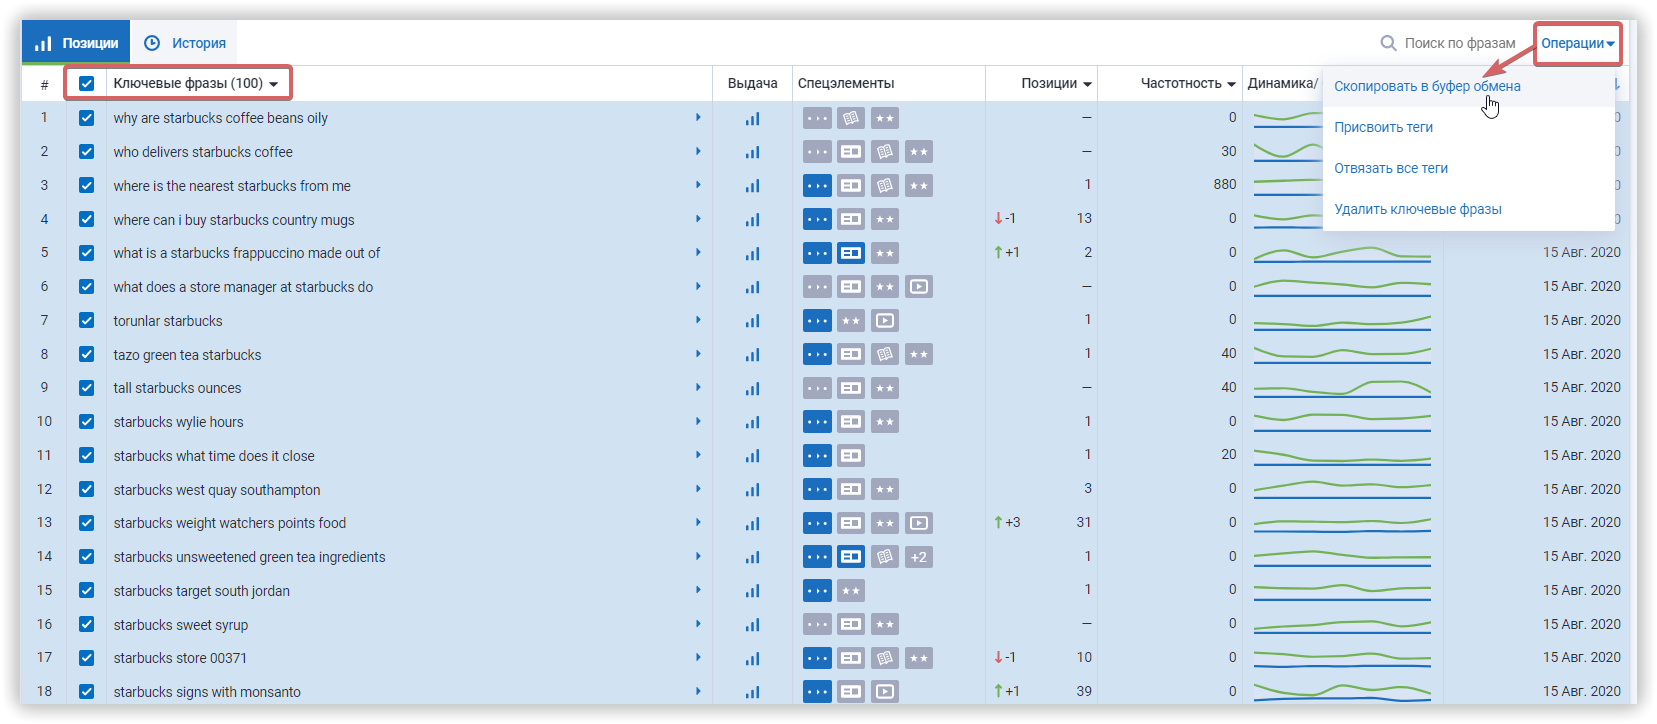The height and width of the screenshot is (724, 1657).
Task: Expand arrow for 'starbucks store 00371'
Action: pos(698,657)
